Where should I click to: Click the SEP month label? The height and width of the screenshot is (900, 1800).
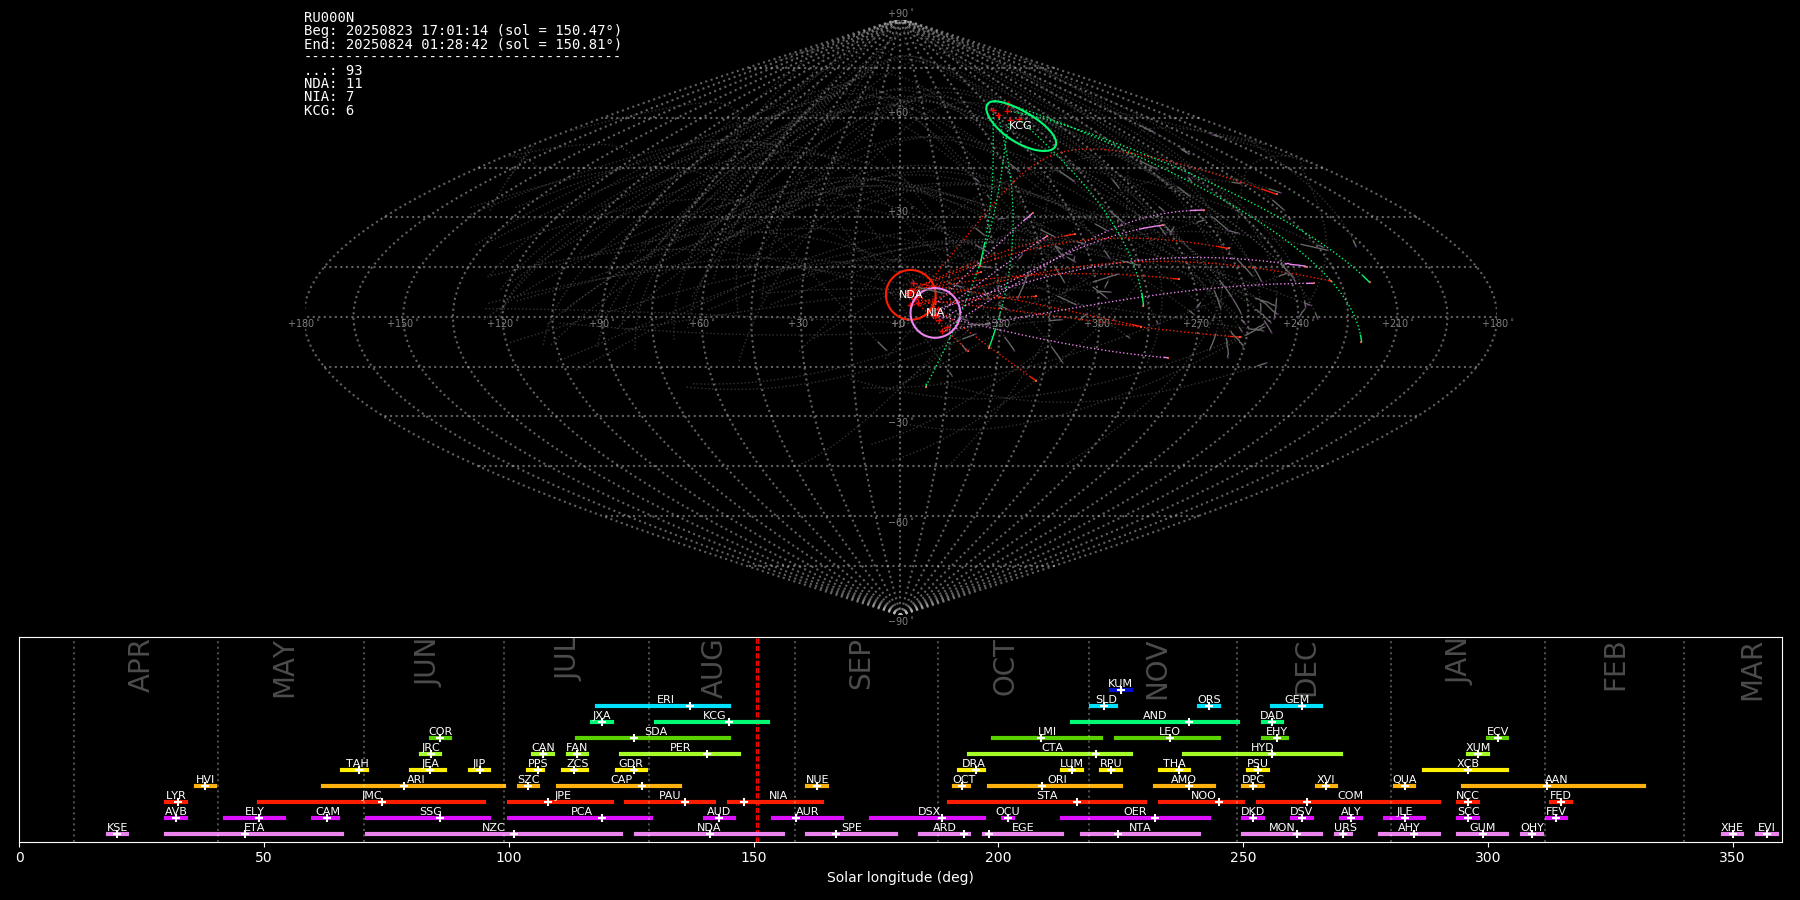coord(860,665)
